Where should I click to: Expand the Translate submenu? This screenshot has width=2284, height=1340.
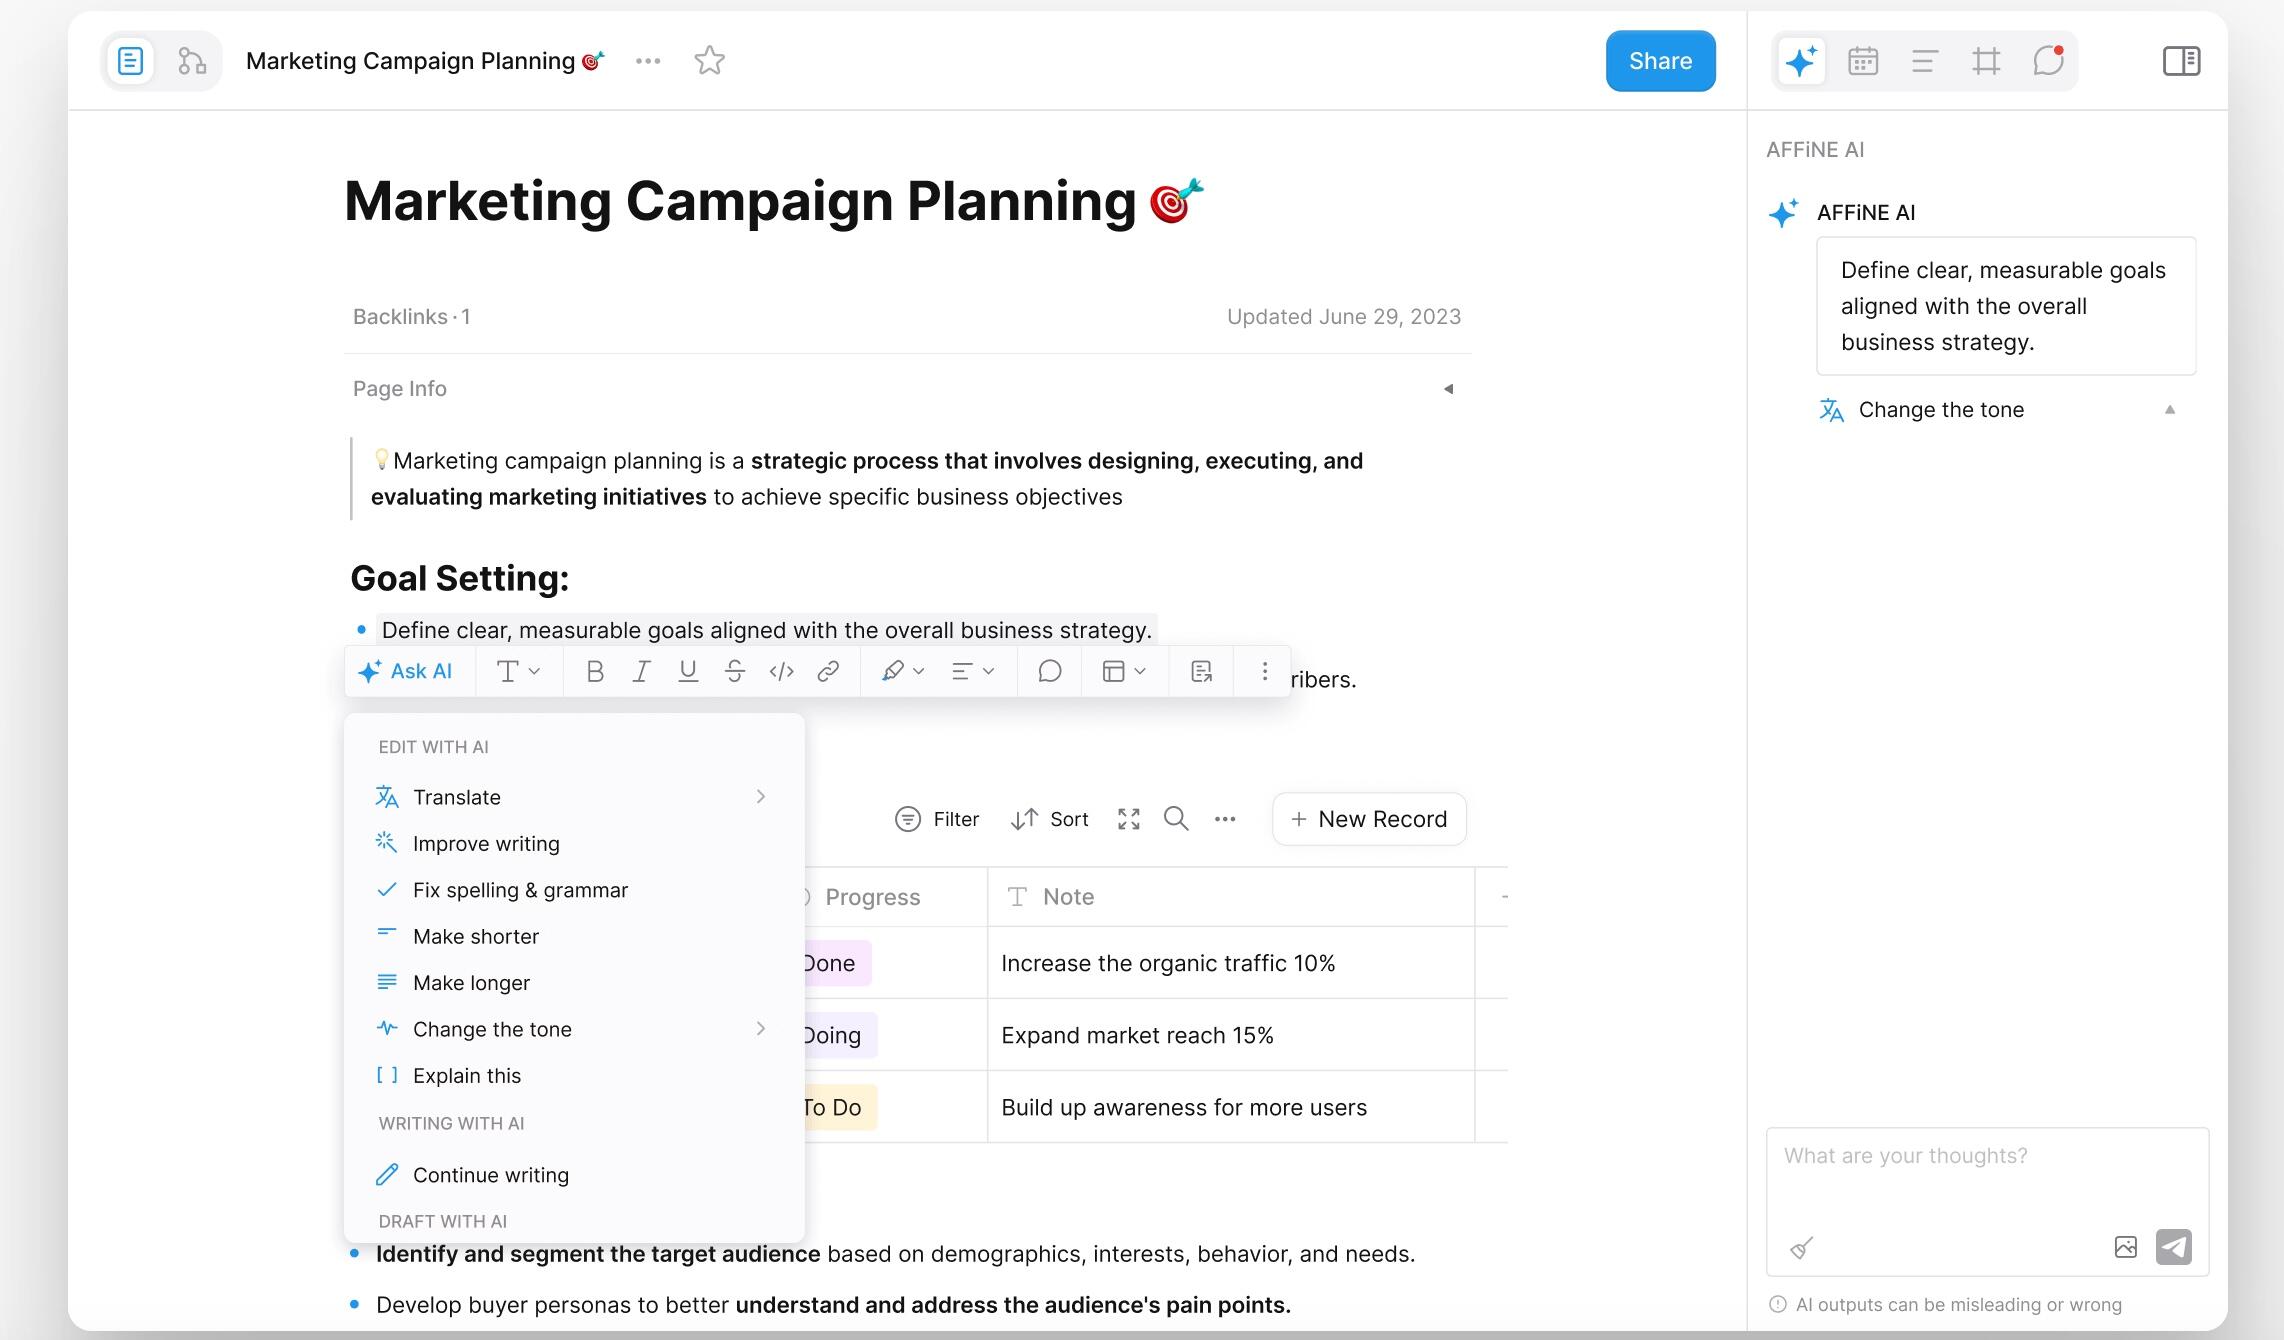click(x=574, y=797)
